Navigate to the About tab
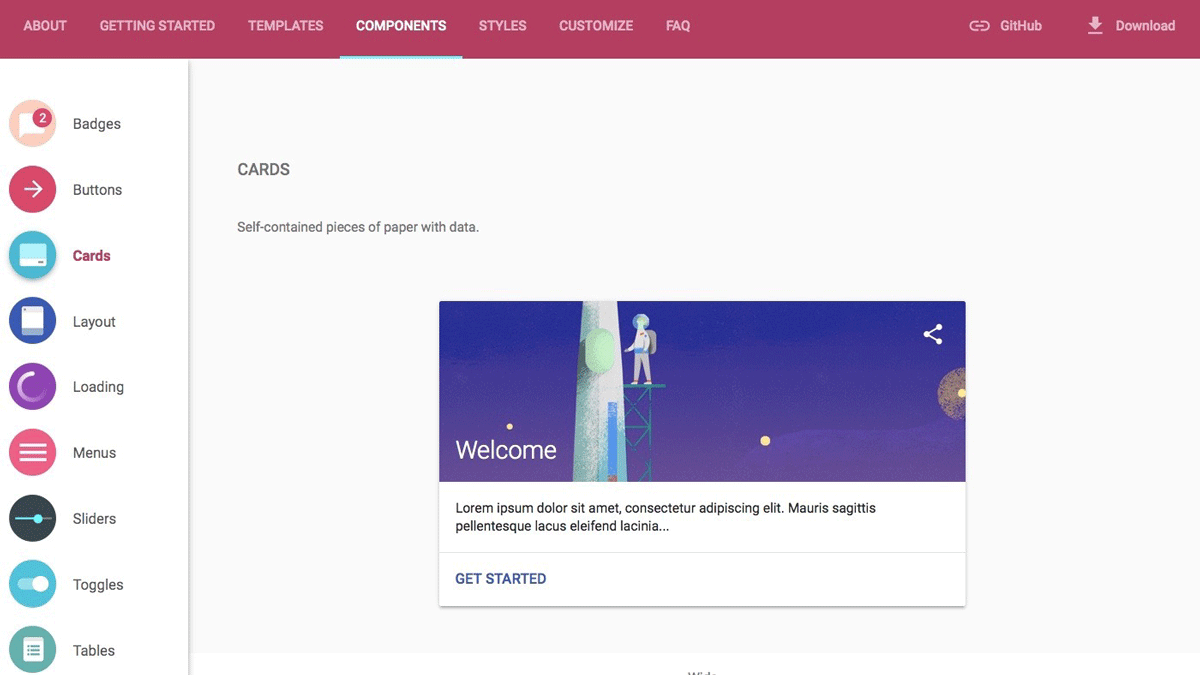The width and height of the screenshot is (1200, 675). (45, 26)
